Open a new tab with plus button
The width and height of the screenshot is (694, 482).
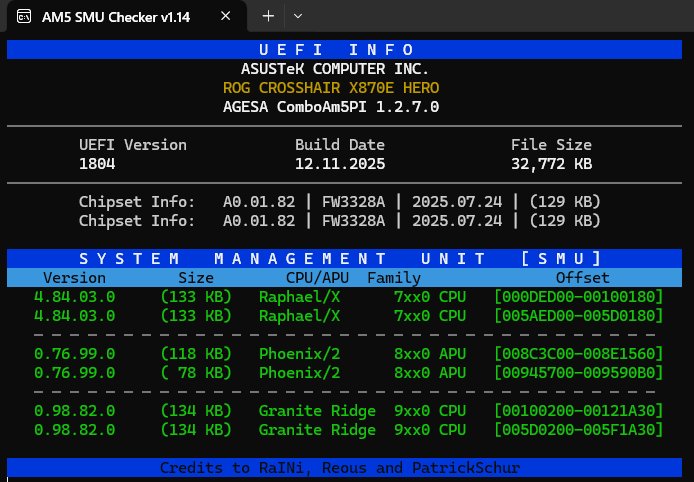(268, 17)
